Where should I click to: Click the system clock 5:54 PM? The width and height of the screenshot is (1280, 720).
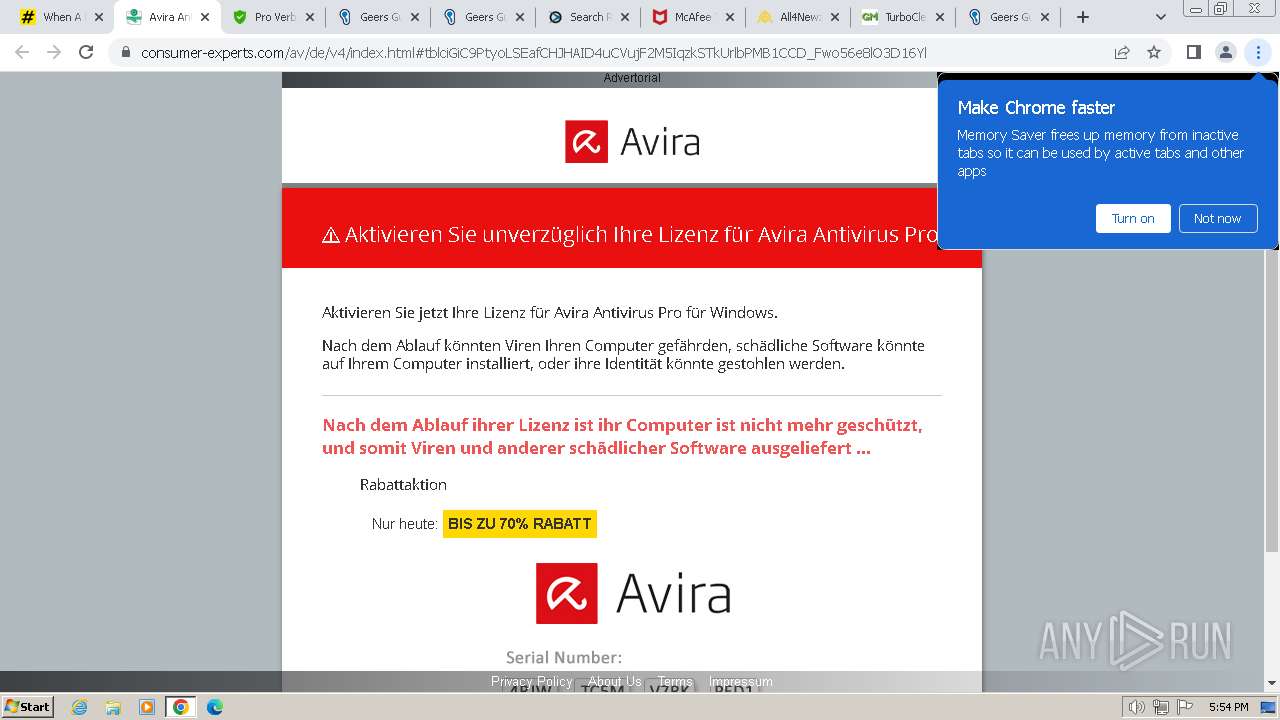click(1228, 707)
